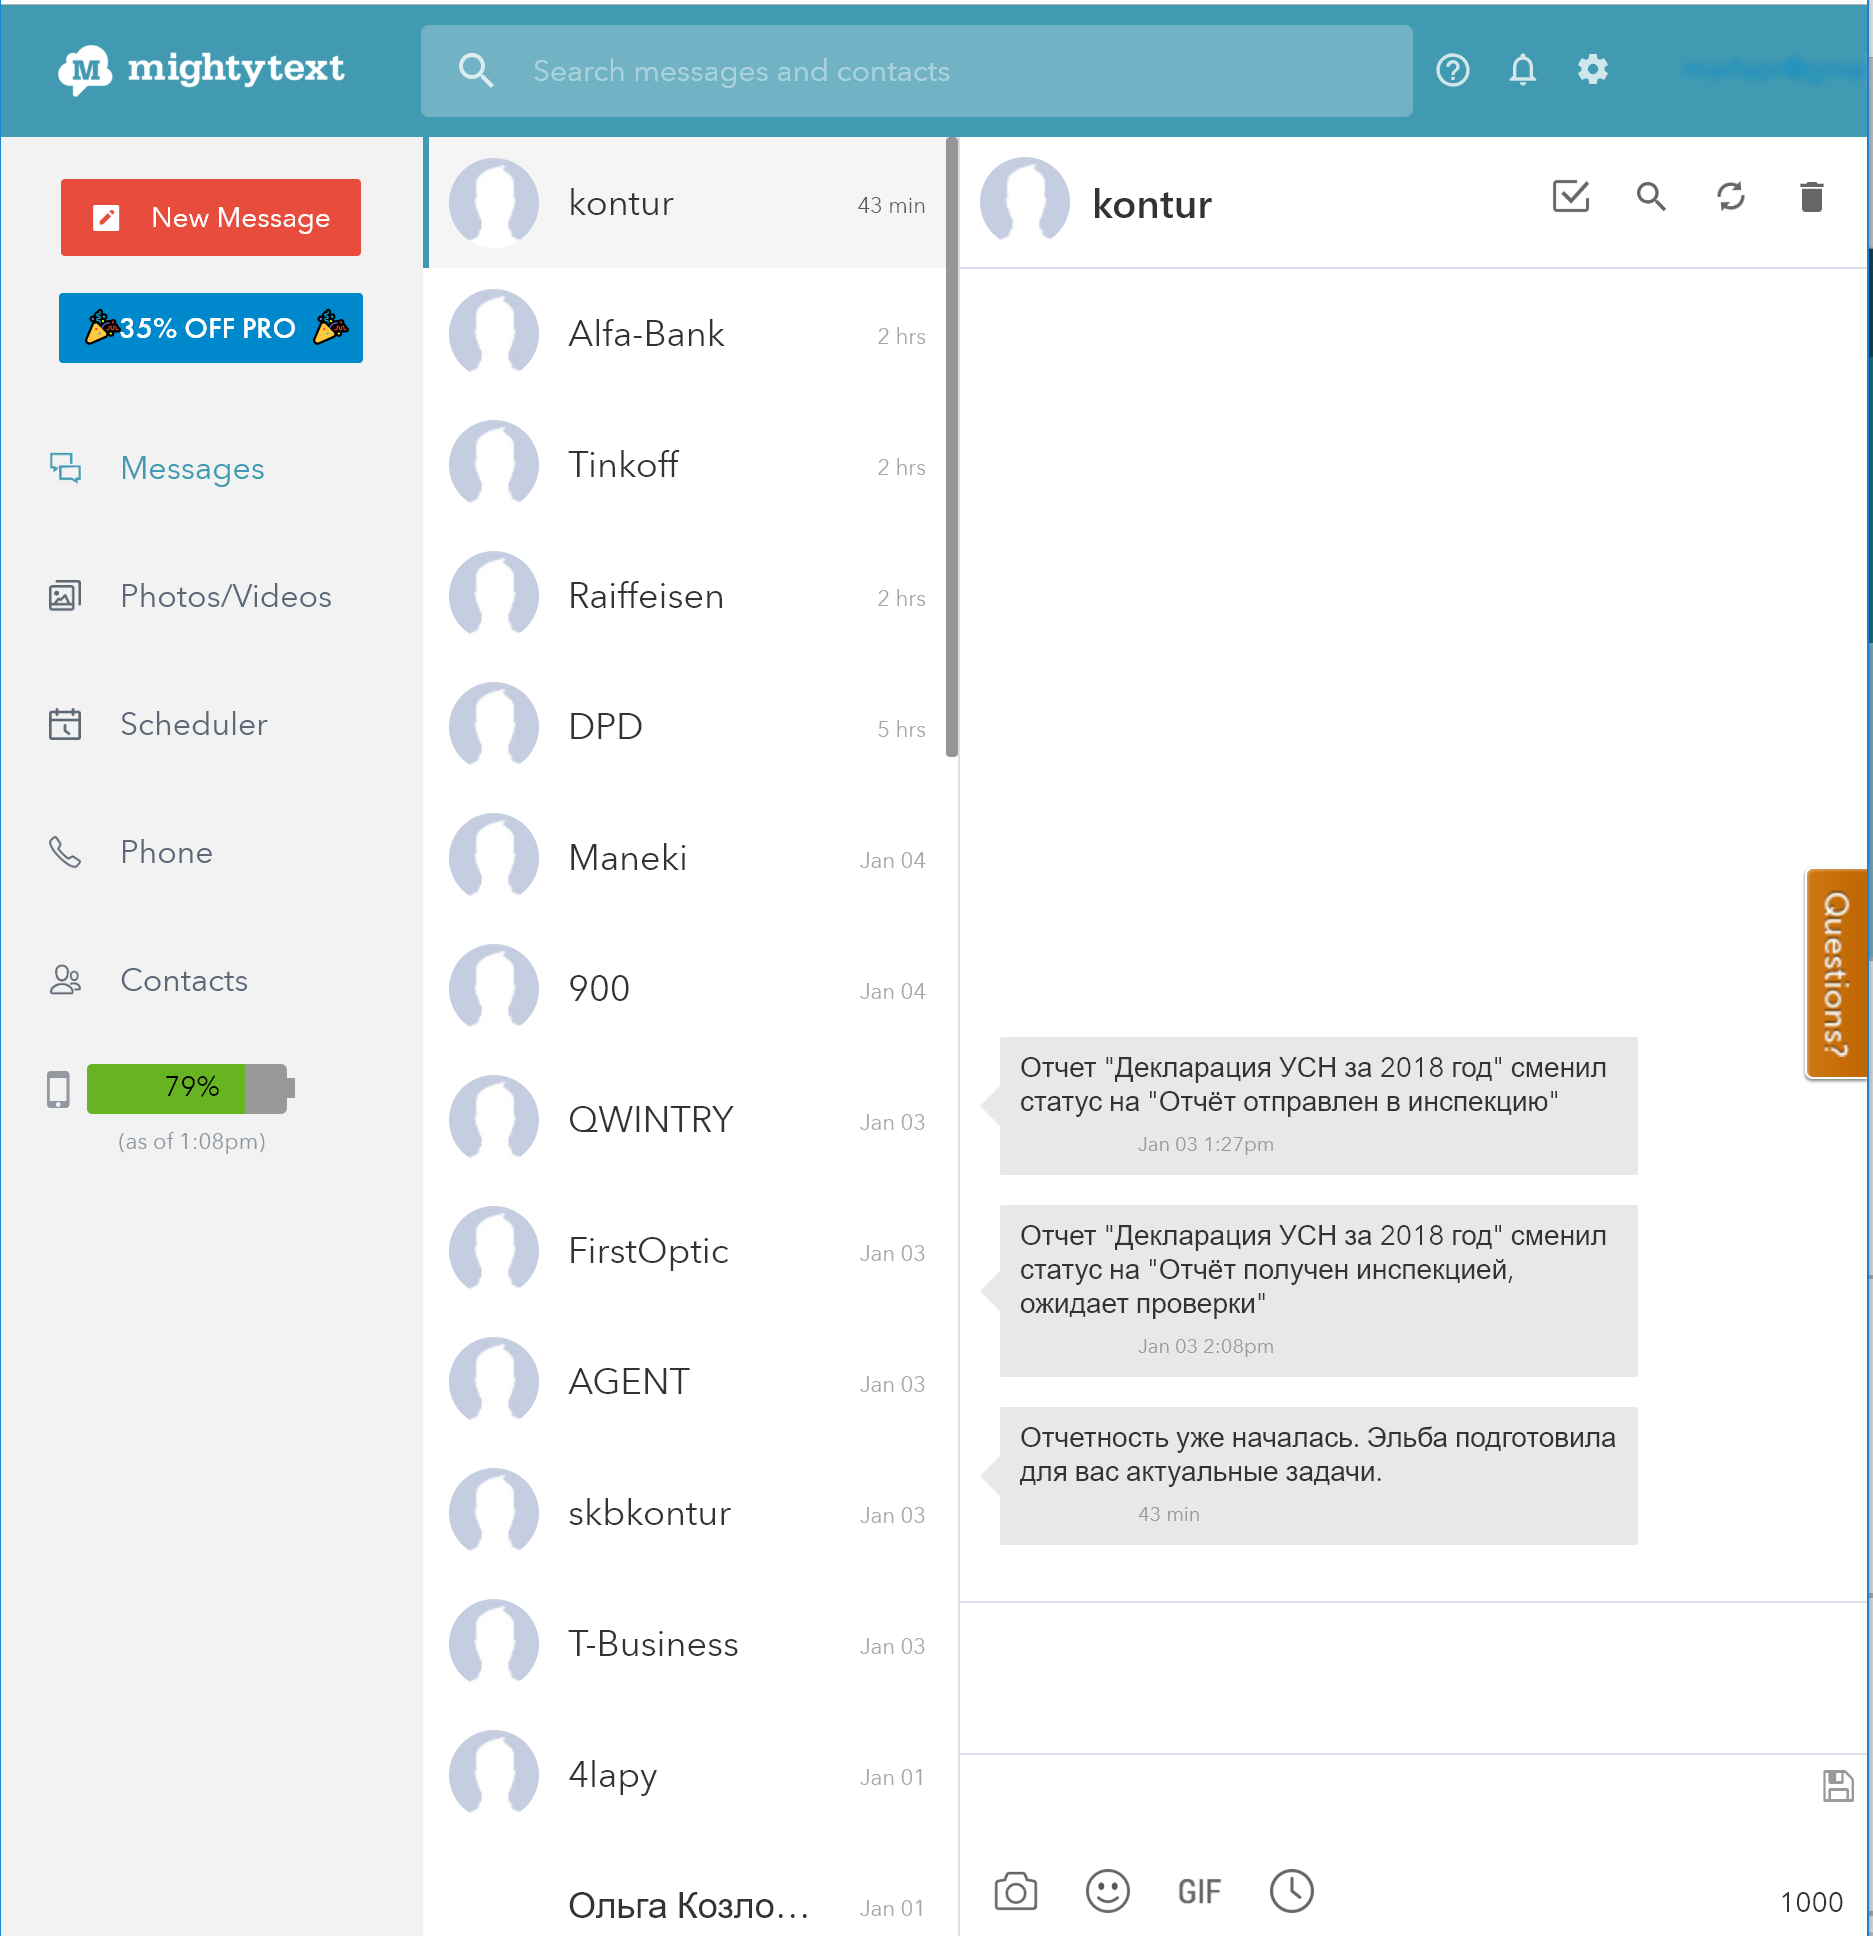Click the phone battery device icon
Viewport: 1873px width, 1936px height.
pyautogui.click(x=59, y=1089)
